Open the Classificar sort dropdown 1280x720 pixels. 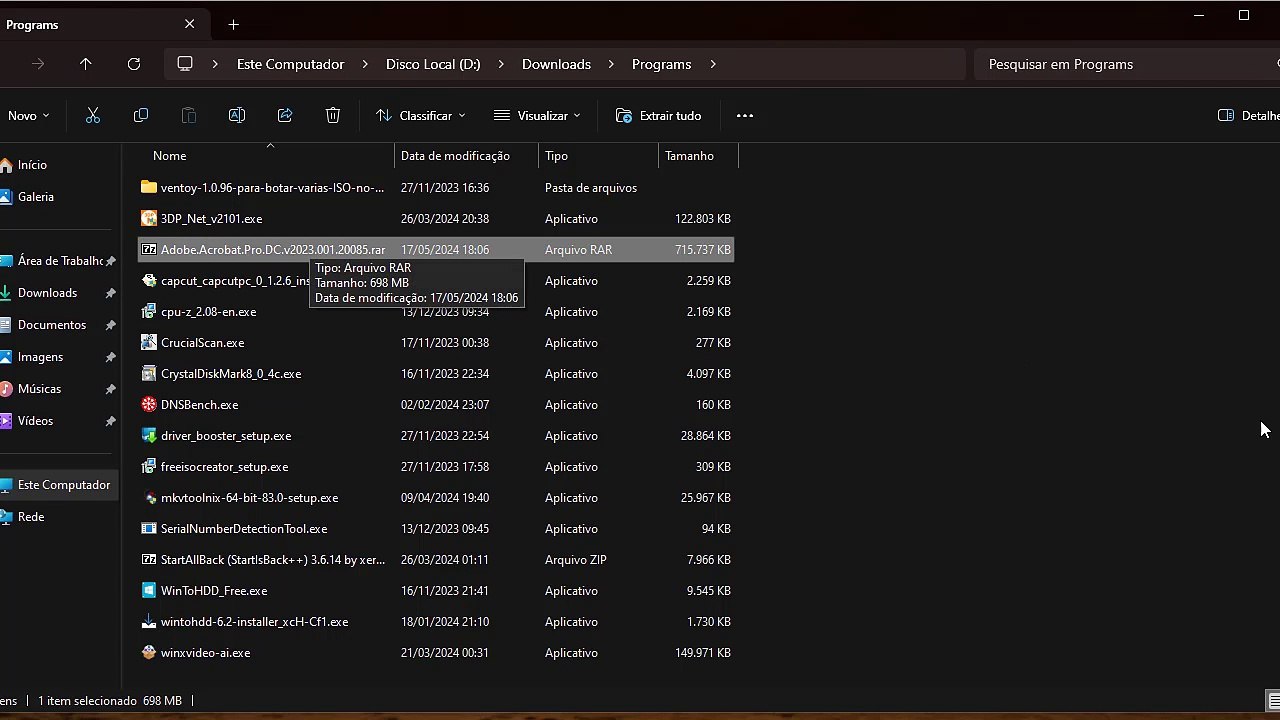pos(421,116)
